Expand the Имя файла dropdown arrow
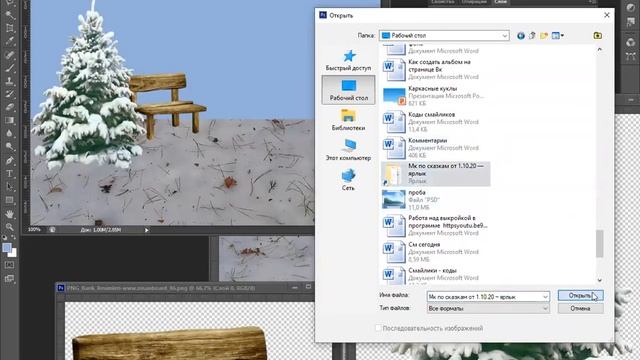This screenshot has width=640, height=360. 545,297
